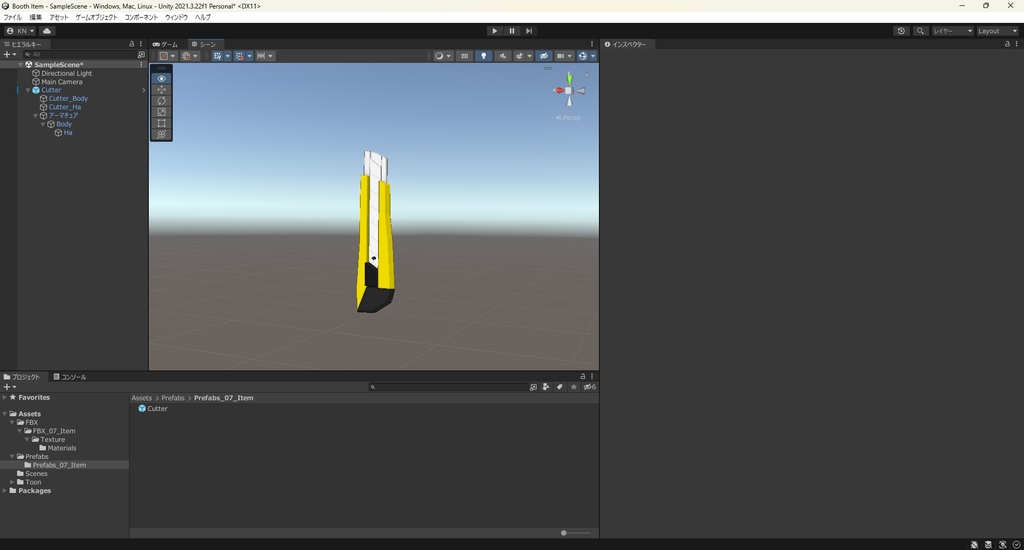Open Hierarchy create (+) dropdown

pyautogui.click(x=10, y=55)
